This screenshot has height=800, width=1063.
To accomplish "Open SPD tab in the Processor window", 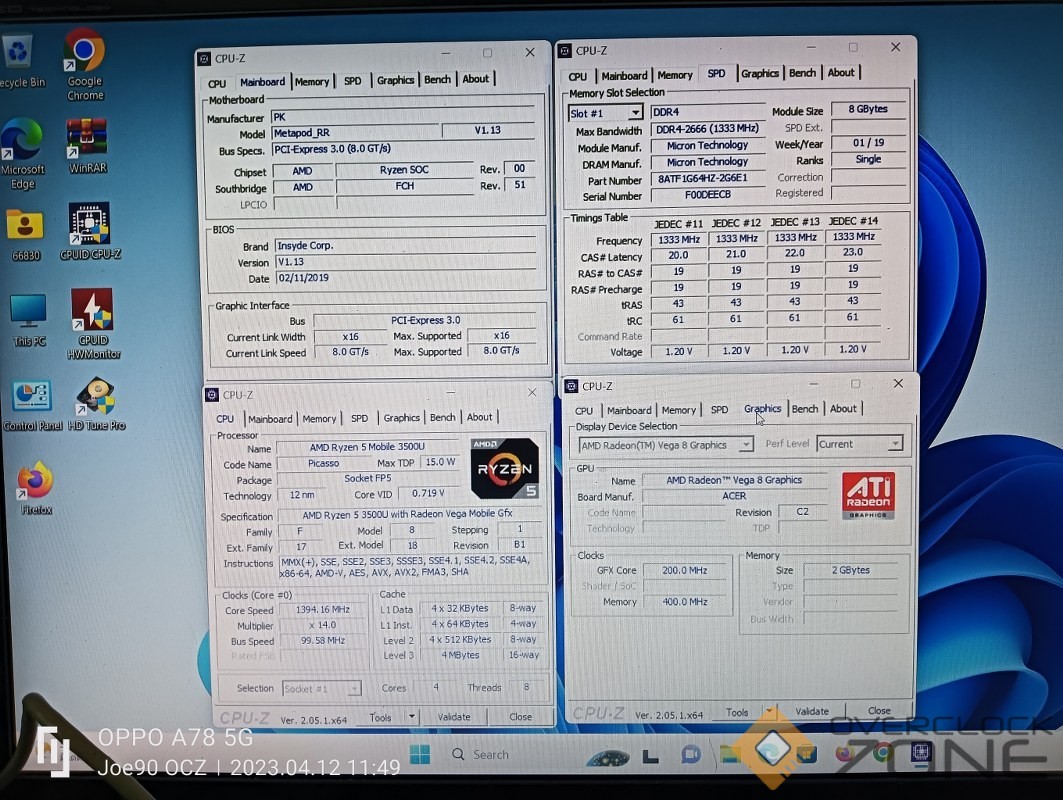I will (x=359, y=418).
